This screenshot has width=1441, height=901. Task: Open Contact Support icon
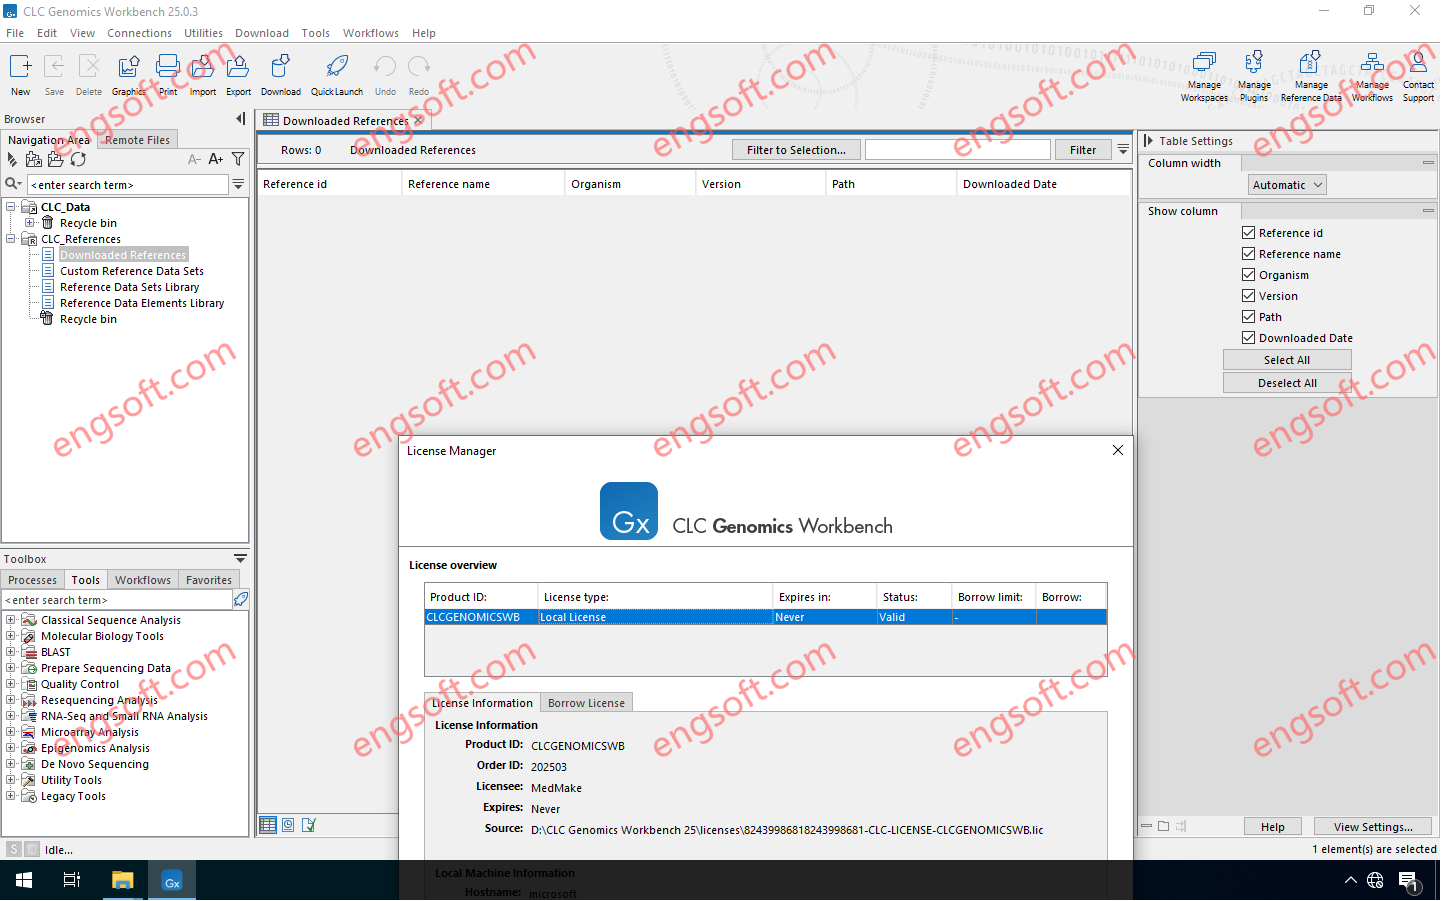[x=1418, y=63]
